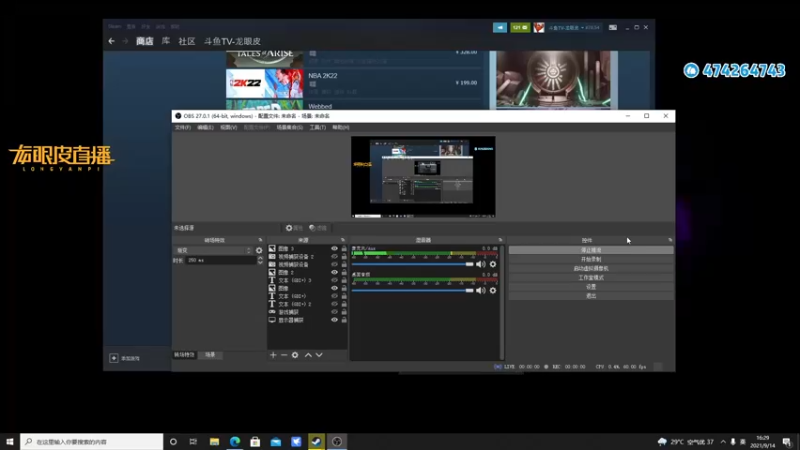Toggle visibility of 视频捕获设备 source
Viewport: 800px width, 450px height.
(334, 264)
